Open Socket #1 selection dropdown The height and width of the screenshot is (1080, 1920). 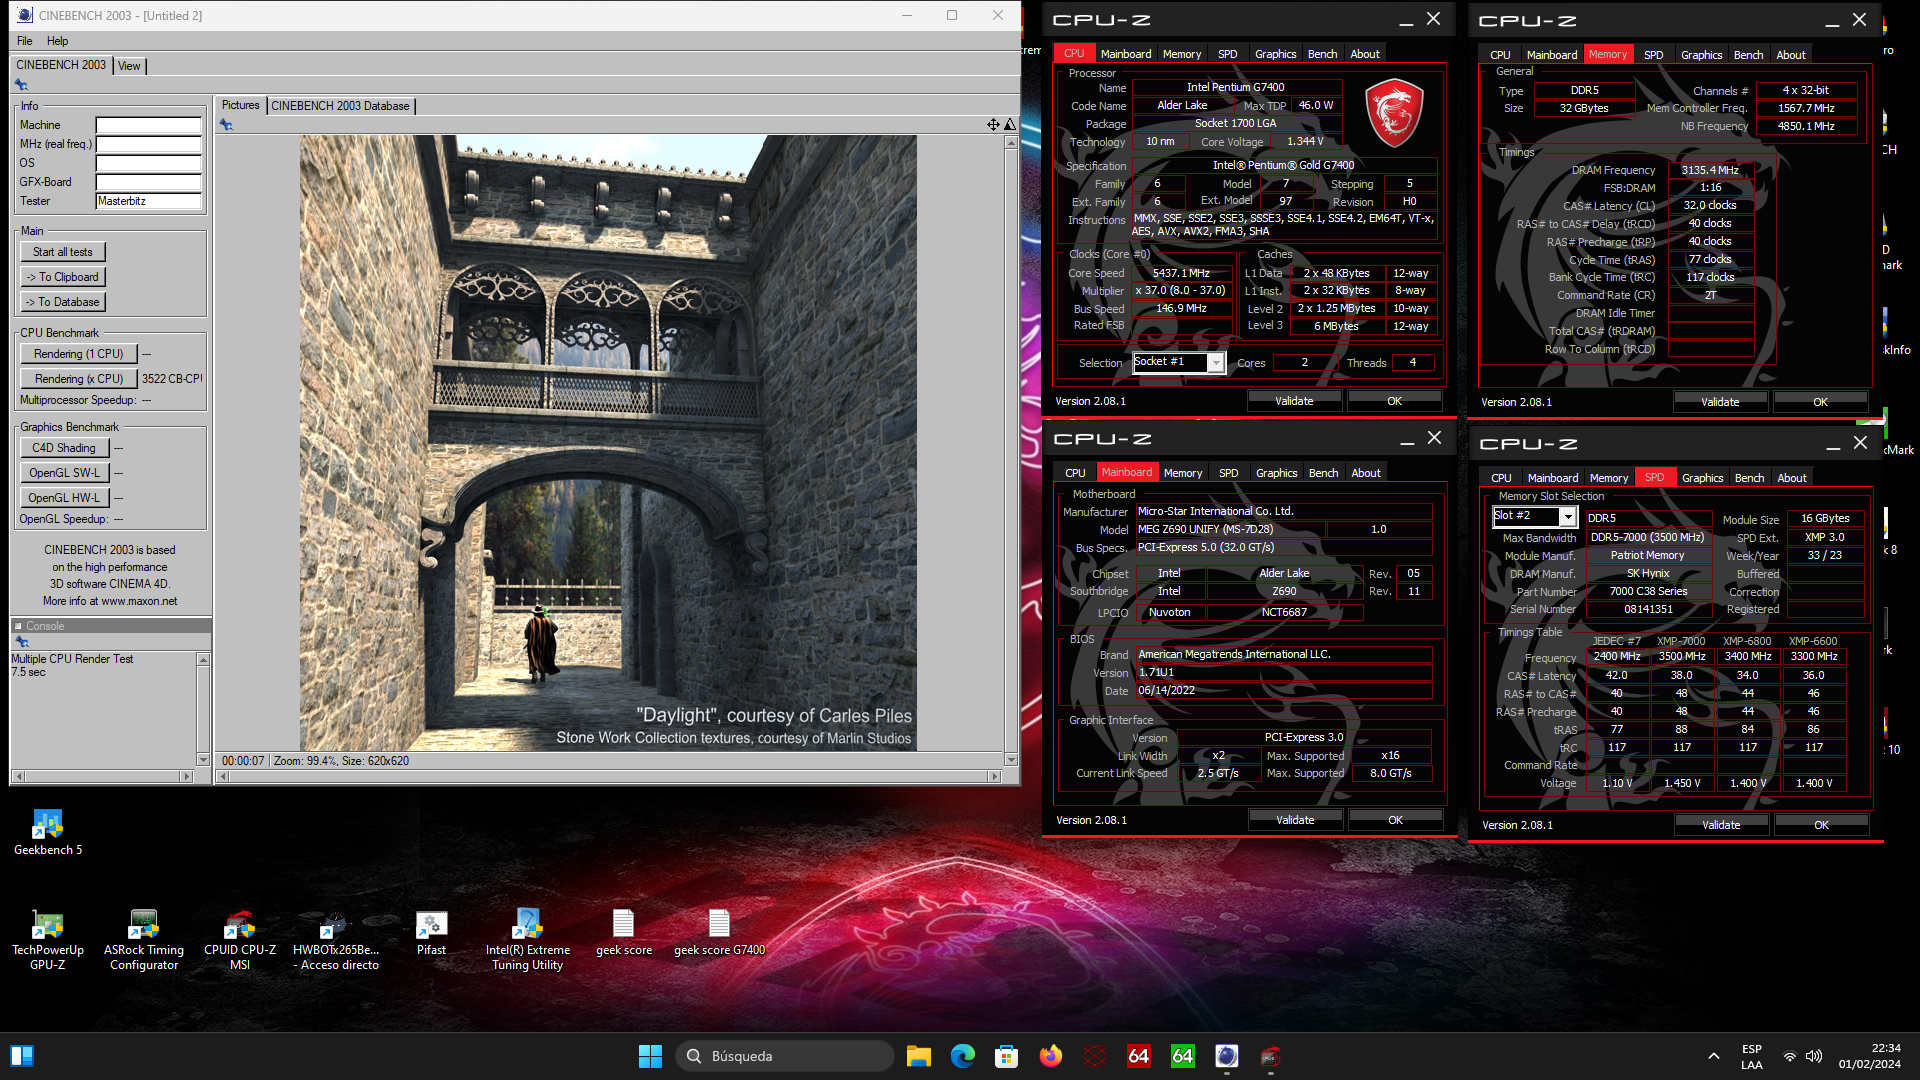tap(1216, 363)
